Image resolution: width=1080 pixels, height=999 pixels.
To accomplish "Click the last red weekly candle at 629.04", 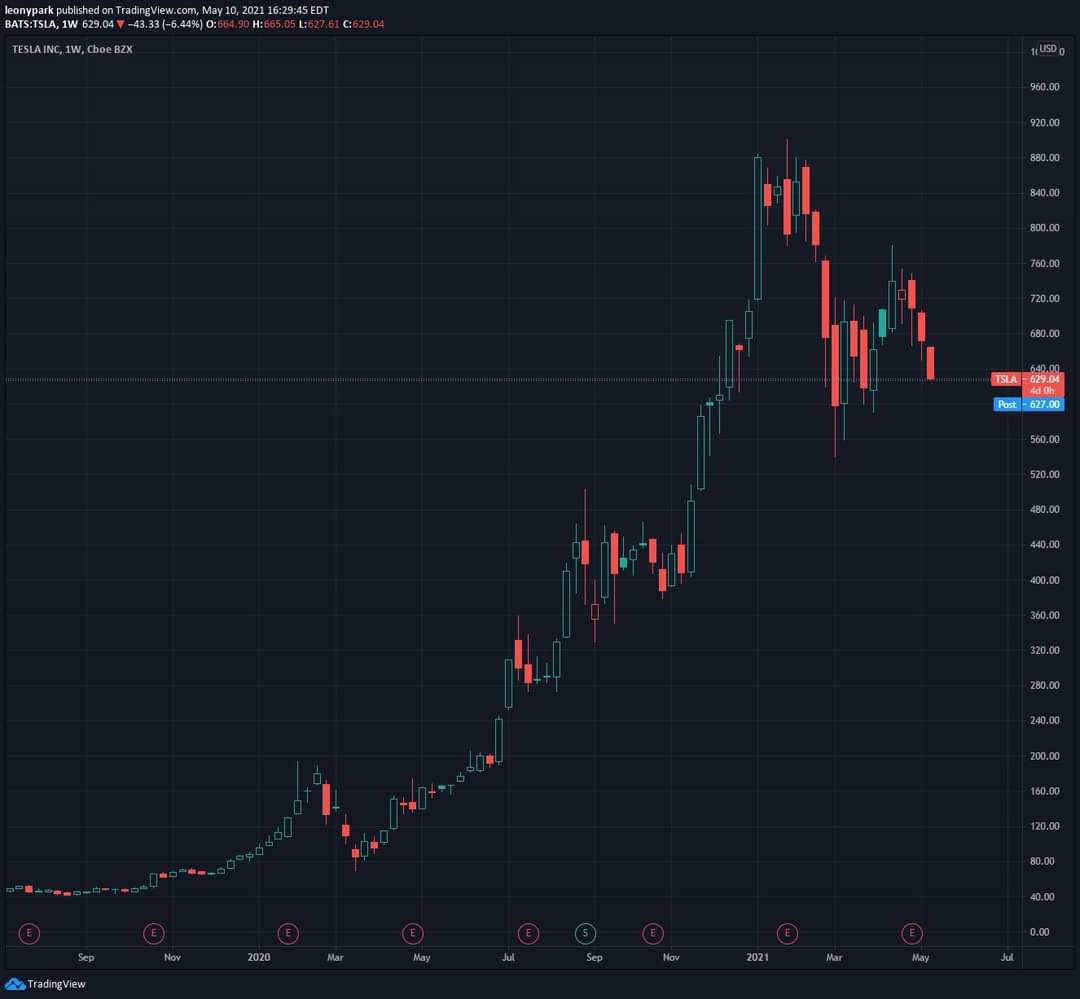I will (x=931, y=363).
